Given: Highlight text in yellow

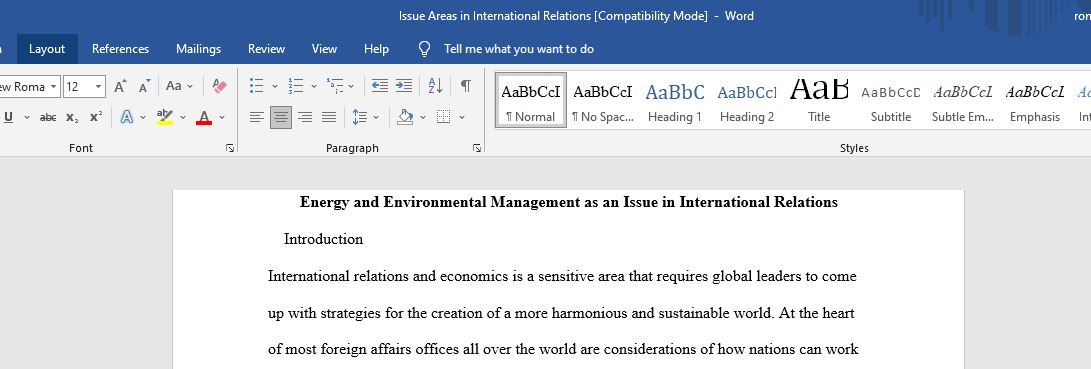Looking at the screenshot, I should tap(165, 117).
